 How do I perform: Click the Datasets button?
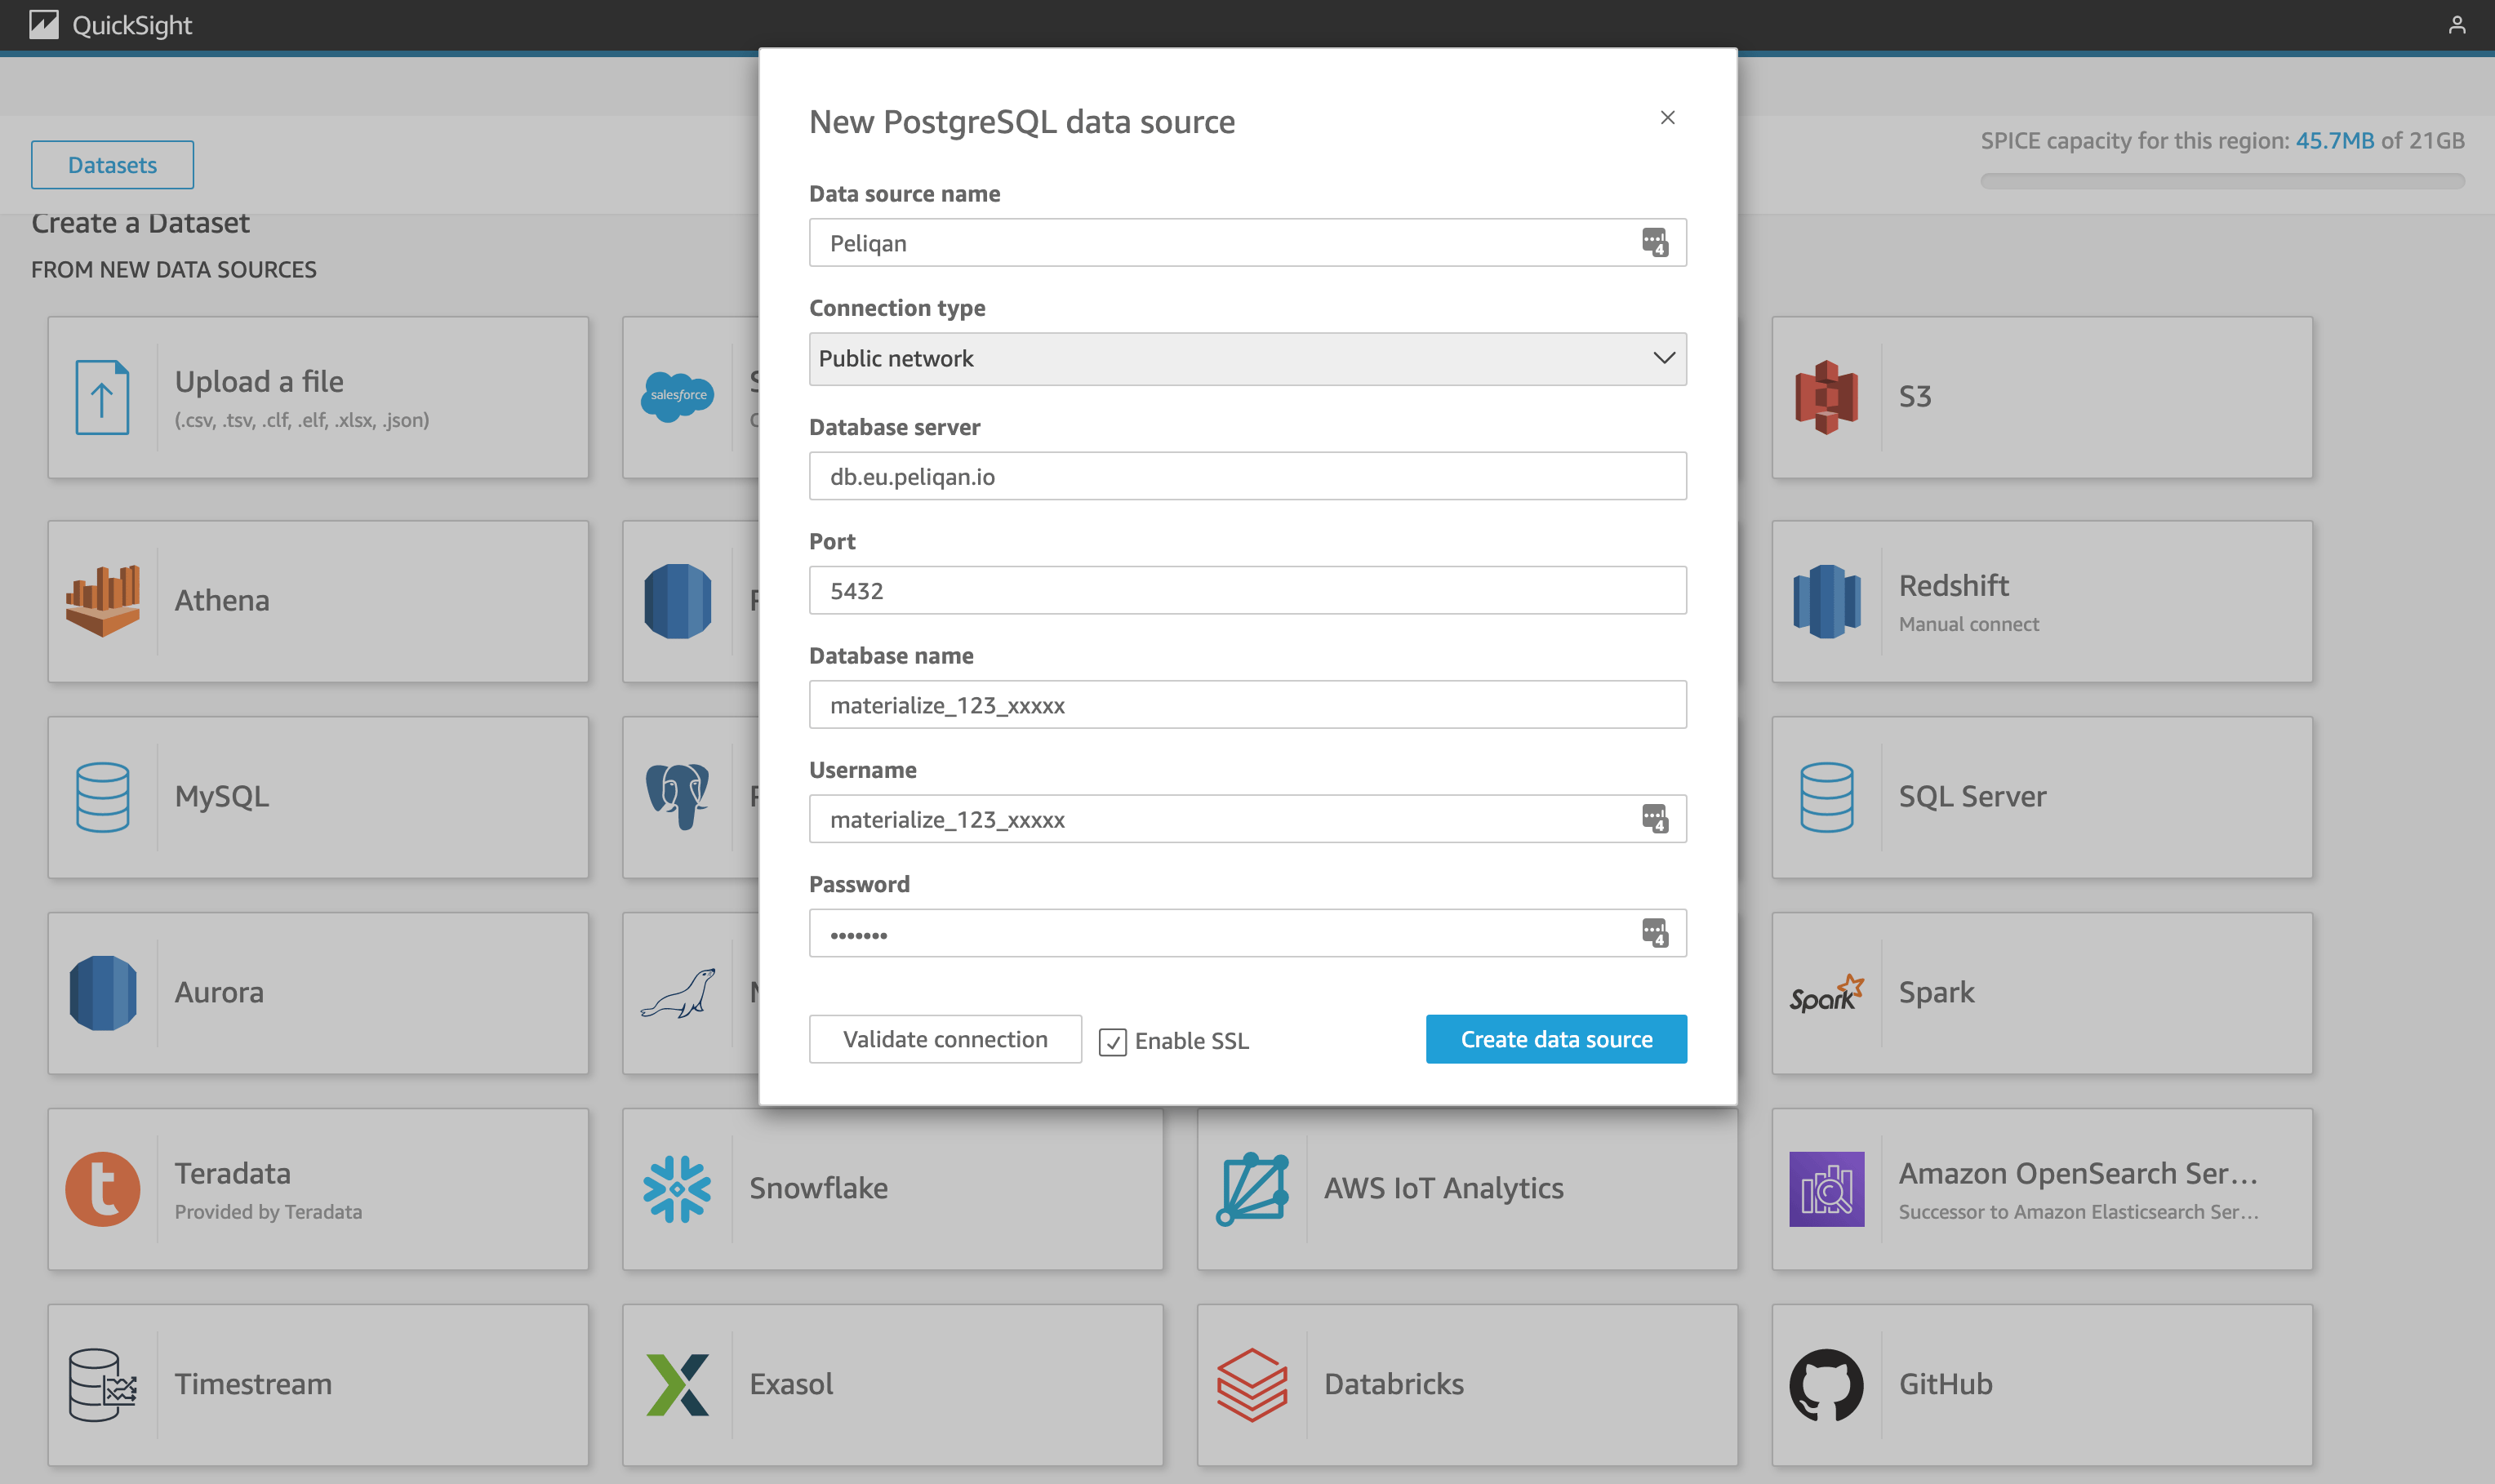click(x=112, y=165)
